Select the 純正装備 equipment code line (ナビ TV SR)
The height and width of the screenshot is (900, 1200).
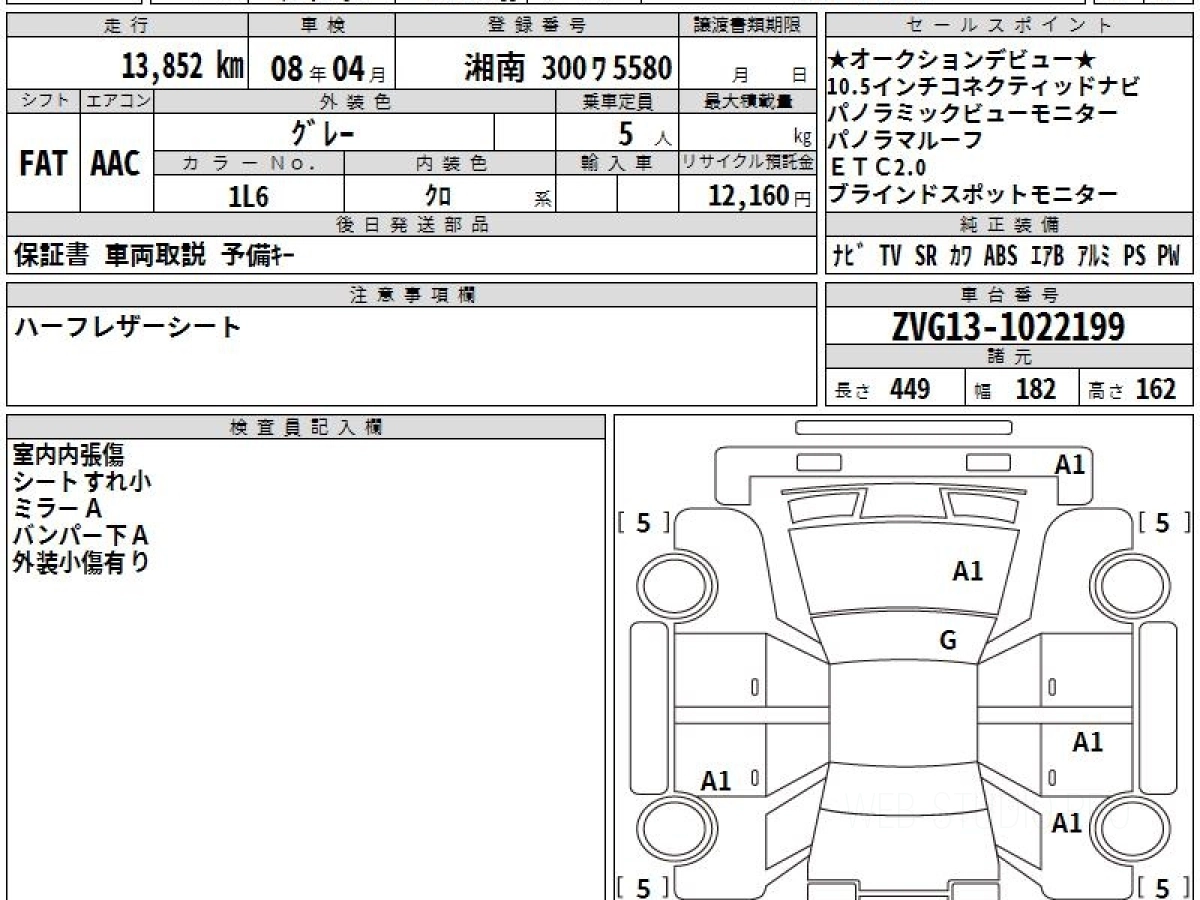[x=1007, y=256]
